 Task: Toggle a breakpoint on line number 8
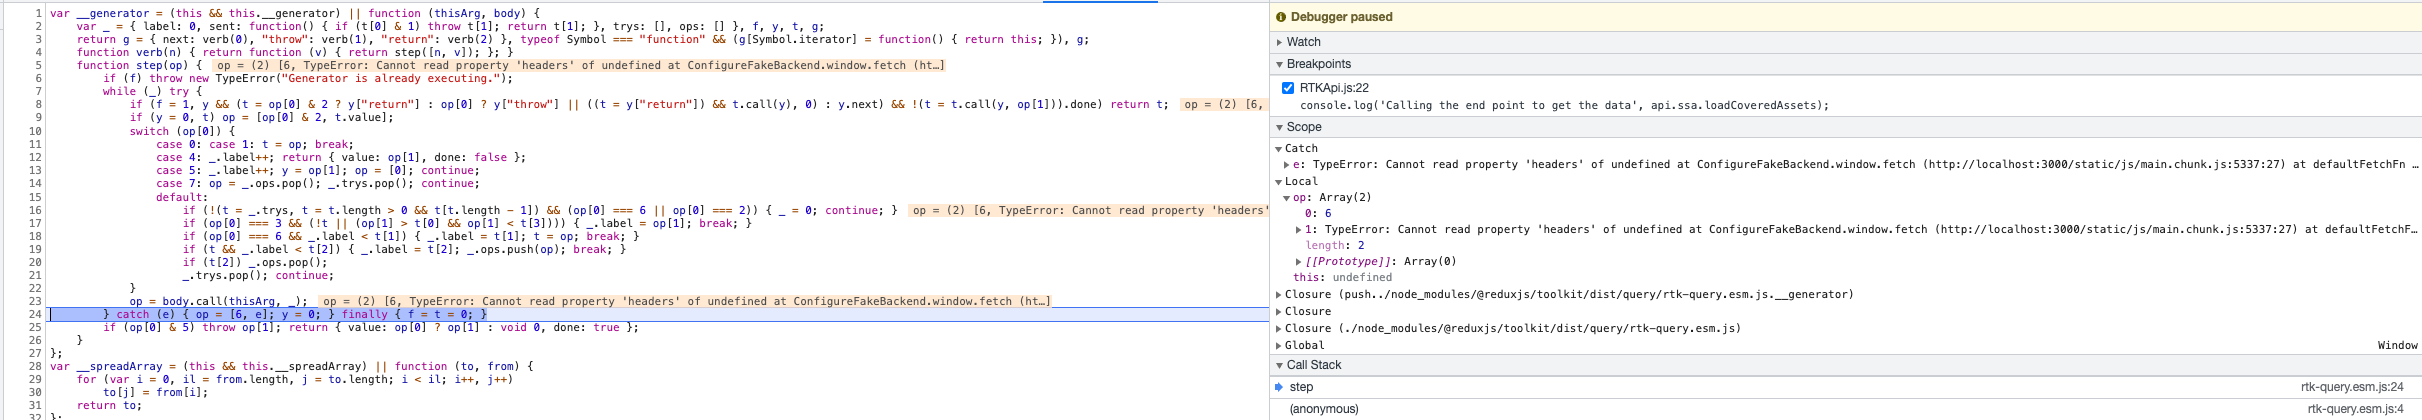[x=38, y=104]
